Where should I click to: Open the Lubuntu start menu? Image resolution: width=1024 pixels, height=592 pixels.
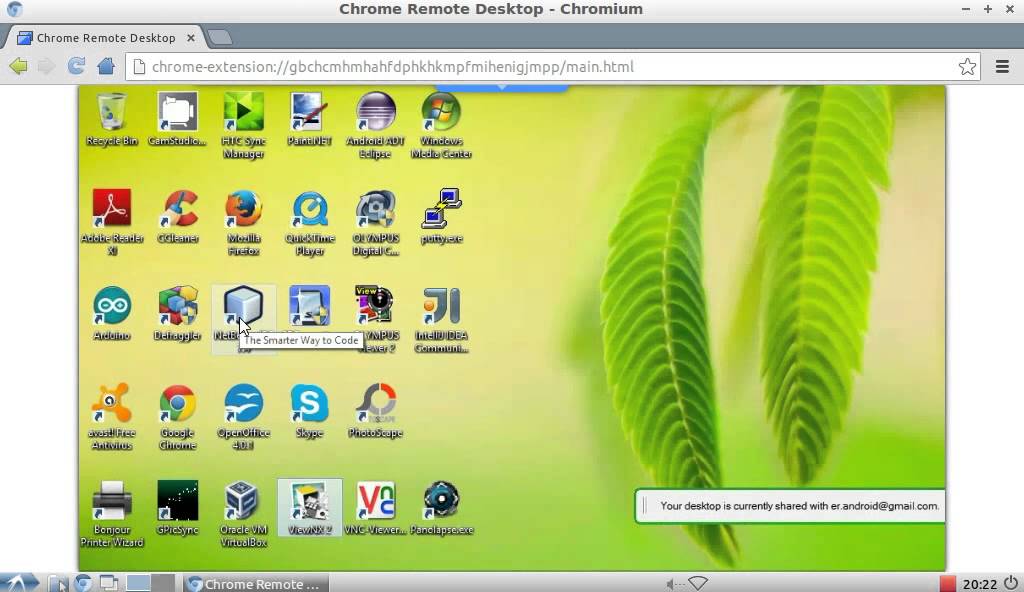tap(18, 582)
